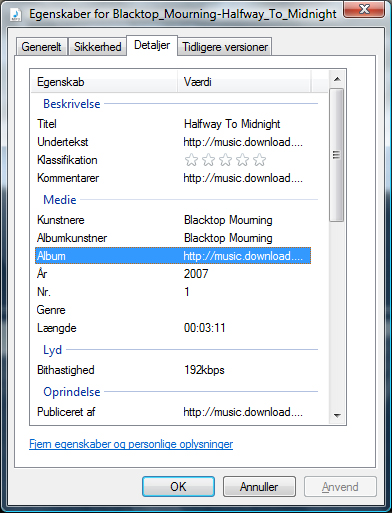Select the Titel property label
The image size is (392, 513).
(47, 124)
